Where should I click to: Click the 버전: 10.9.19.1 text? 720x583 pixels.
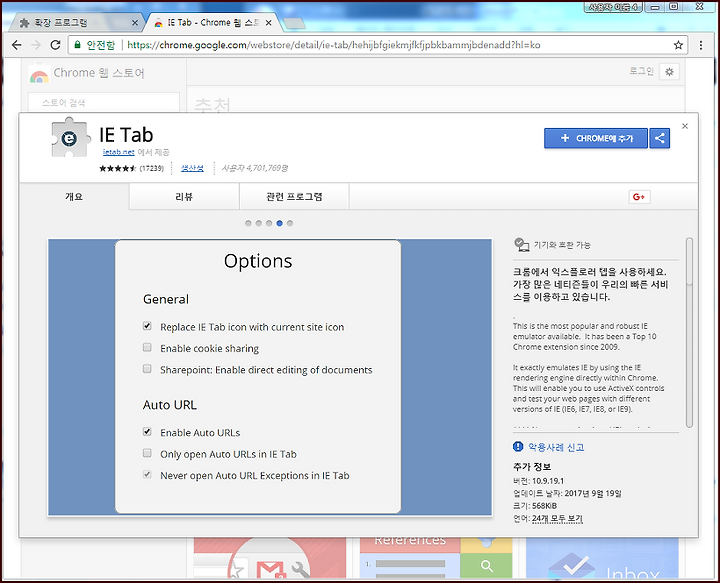pyautogui.click(x=539, y=481)
